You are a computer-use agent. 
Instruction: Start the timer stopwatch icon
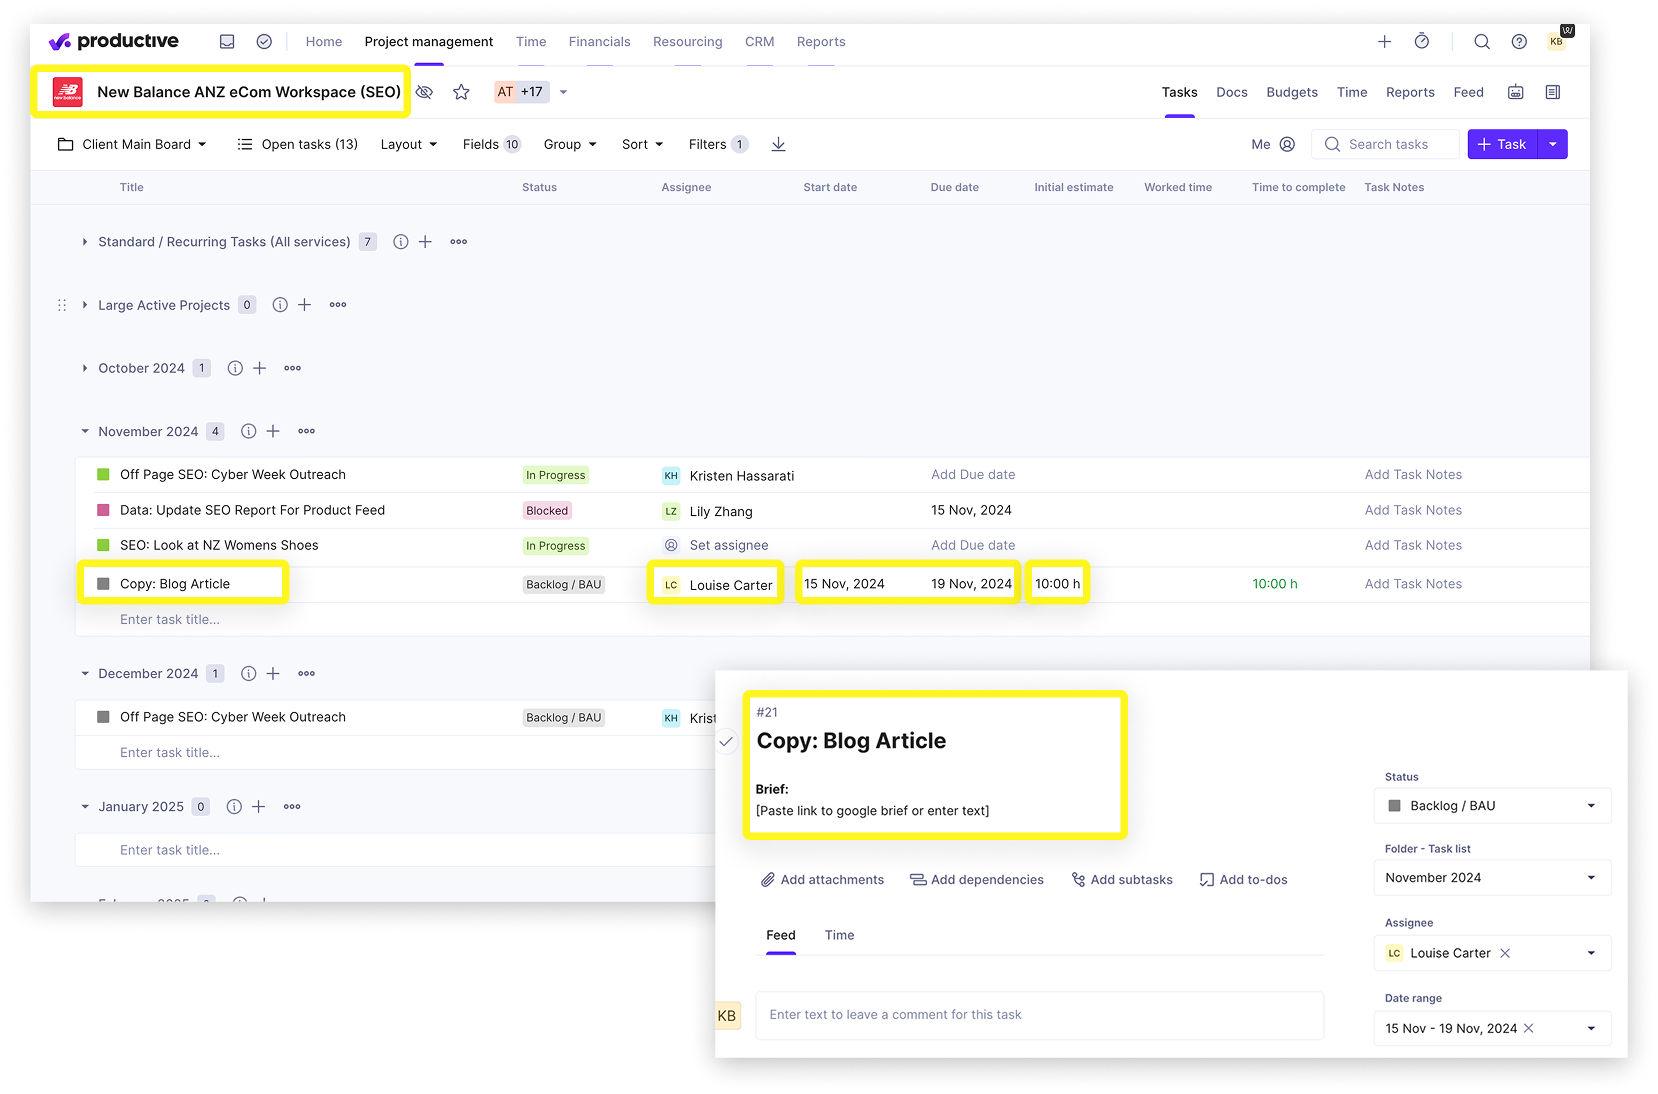coord(1421,41)
